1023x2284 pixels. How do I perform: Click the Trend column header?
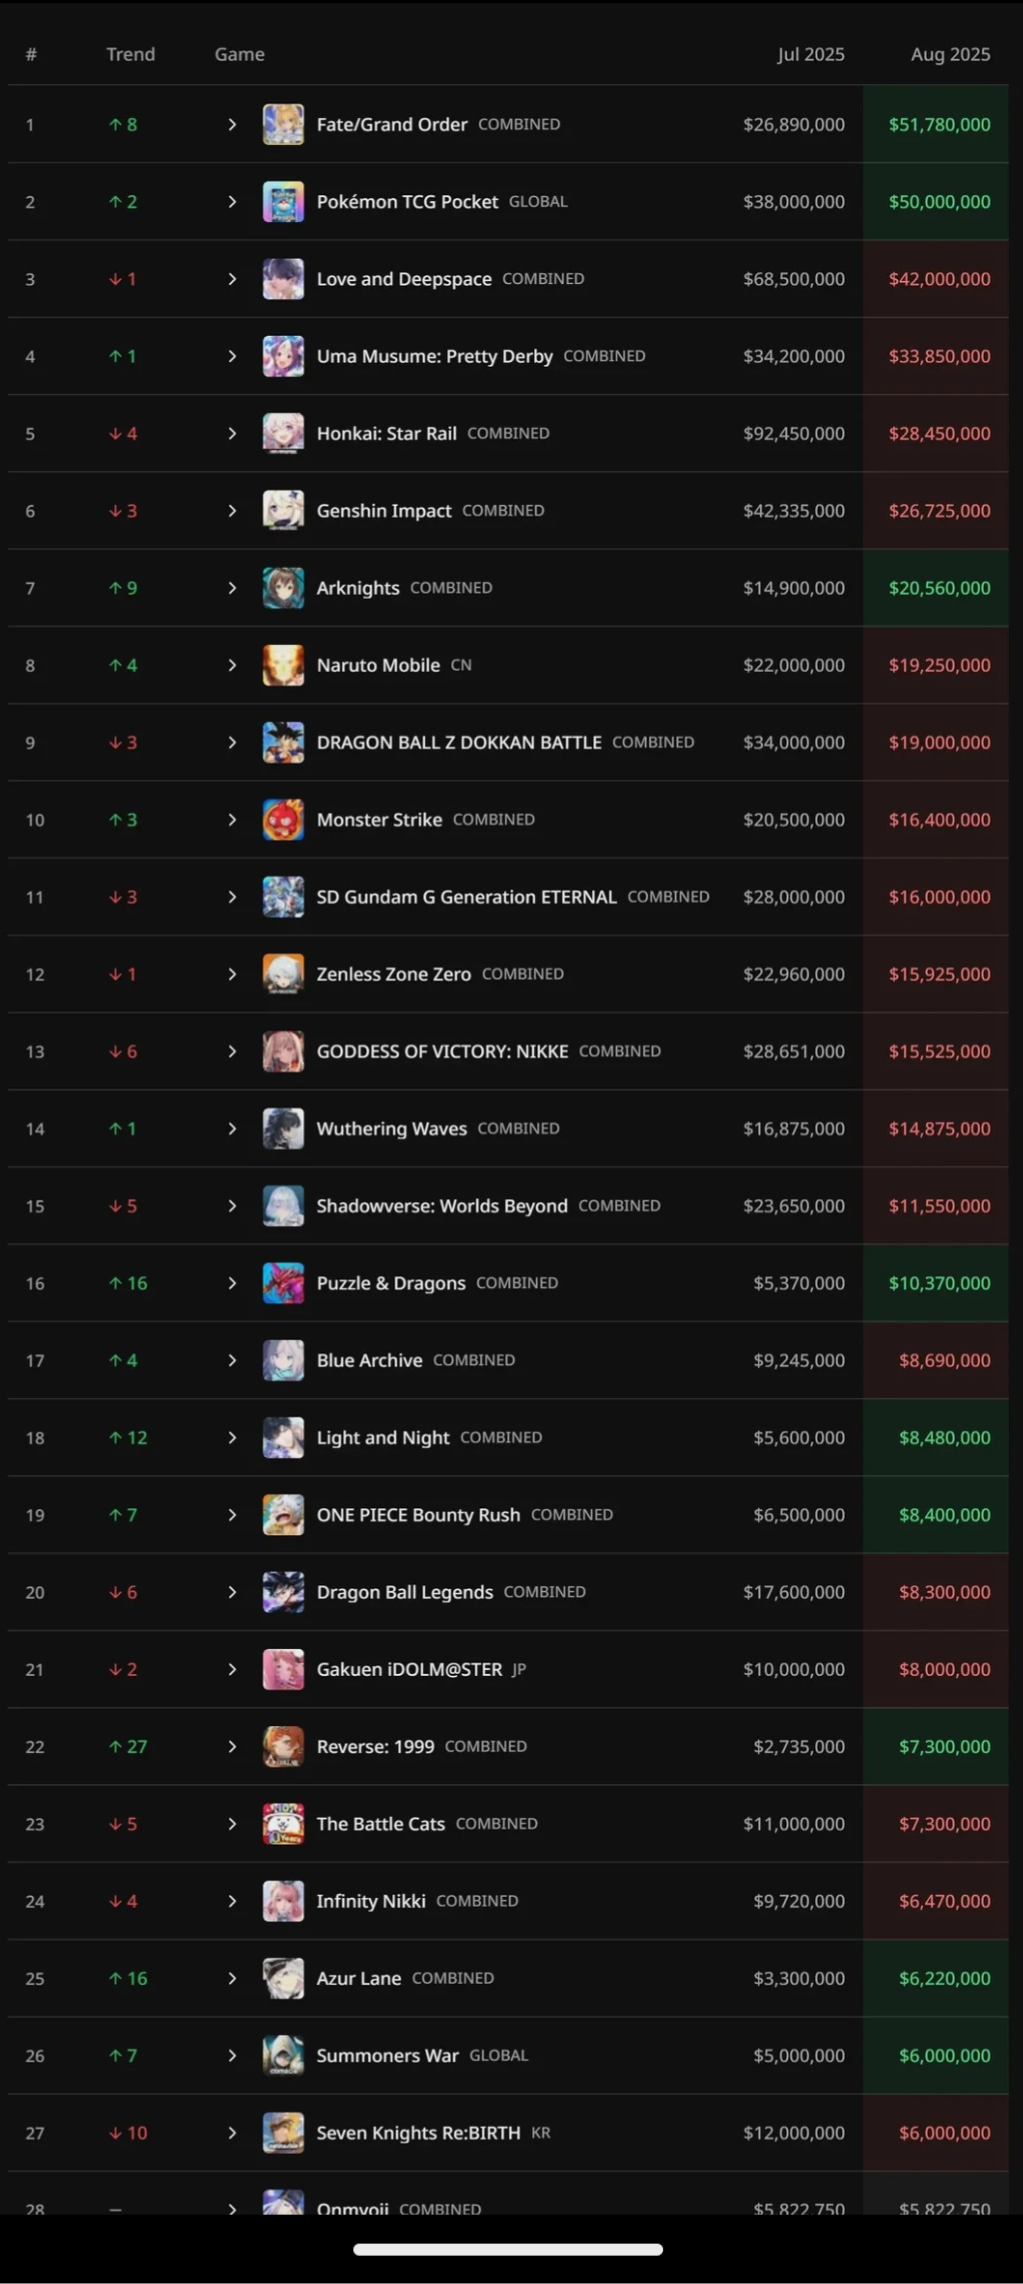131,54
